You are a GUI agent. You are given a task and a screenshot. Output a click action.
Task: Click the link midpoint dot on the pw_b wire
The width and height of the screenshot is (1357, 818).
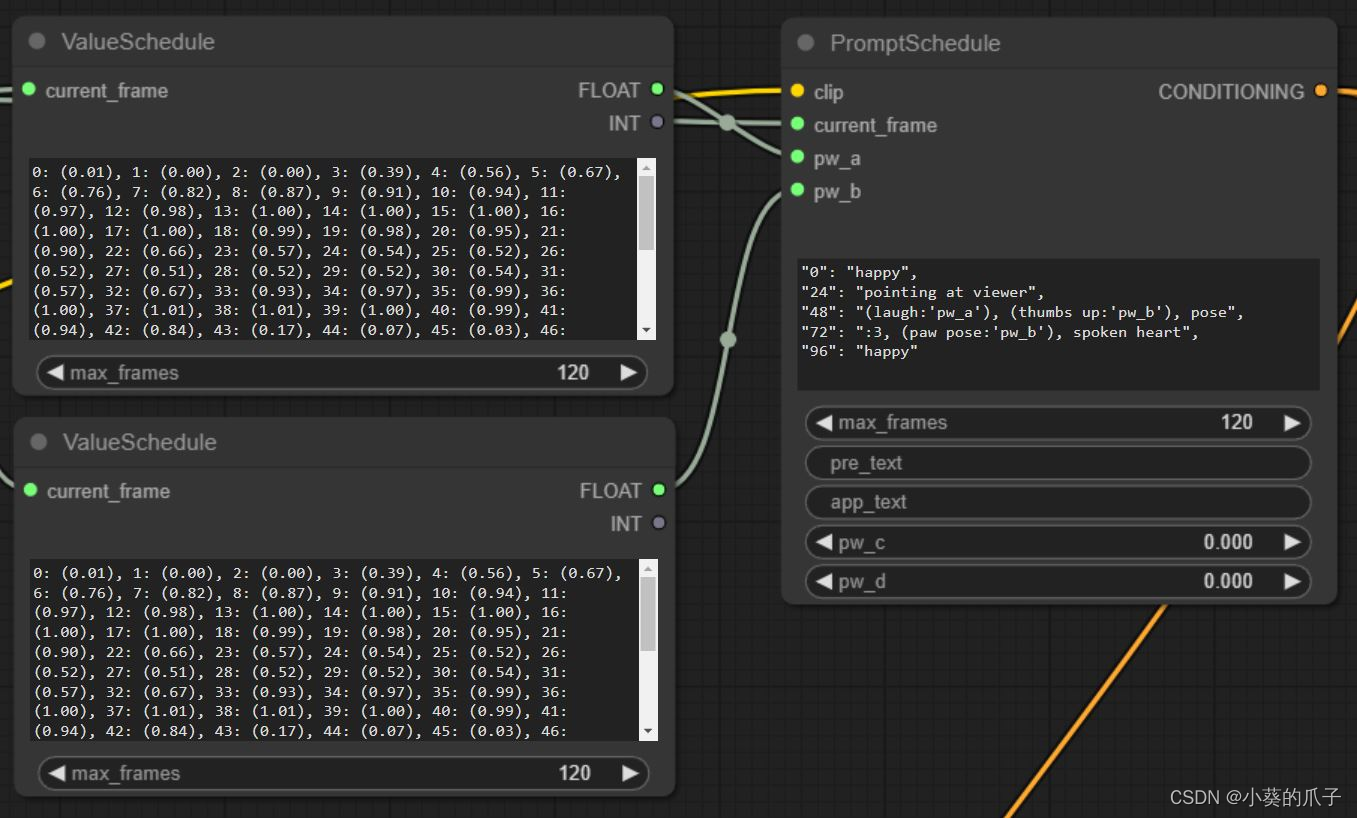pos(728,340)
